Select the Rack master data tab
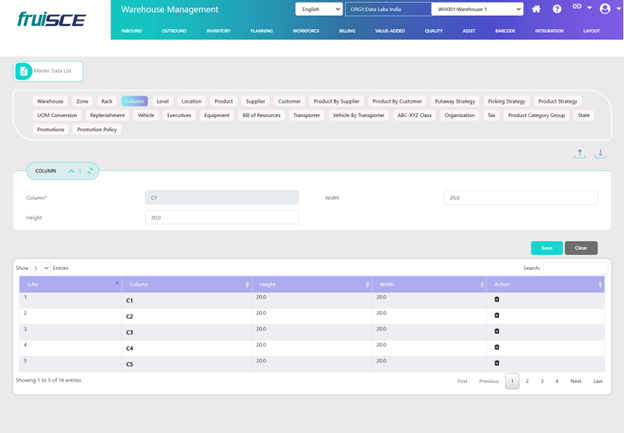Viewport: 624px width, 433px height. [107, 101]
